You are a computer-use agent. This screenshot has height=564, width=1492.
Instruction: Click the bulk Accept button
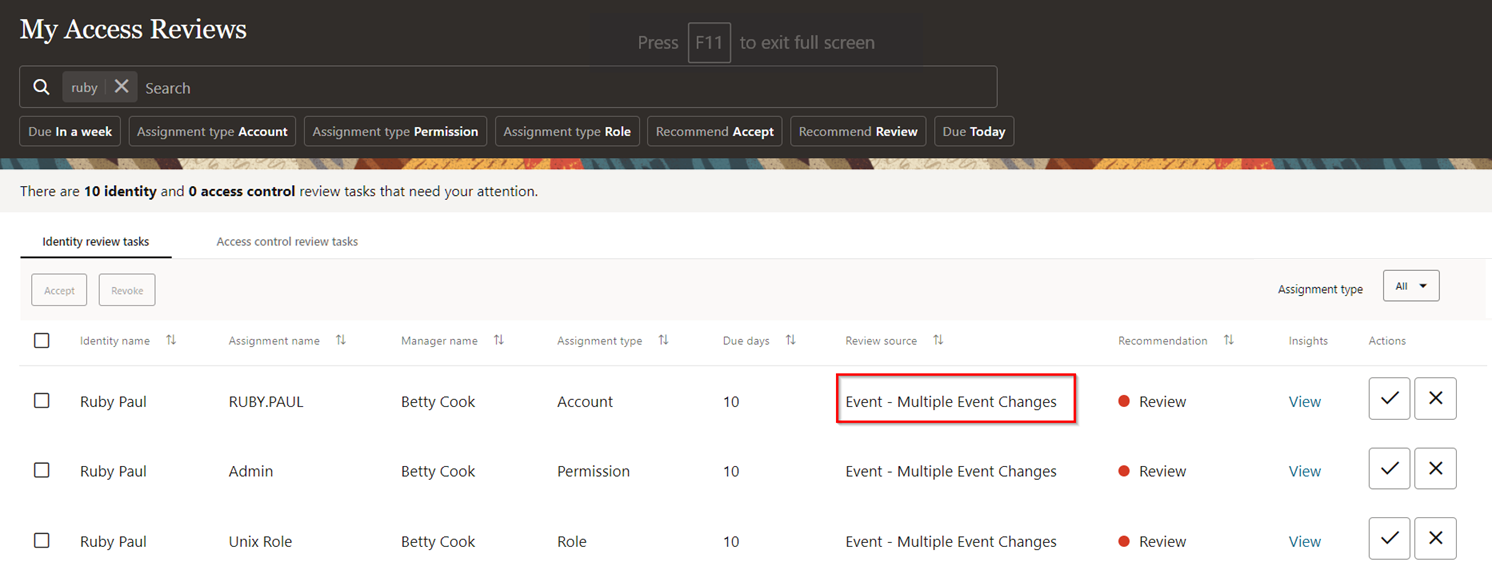pos(59,290)
